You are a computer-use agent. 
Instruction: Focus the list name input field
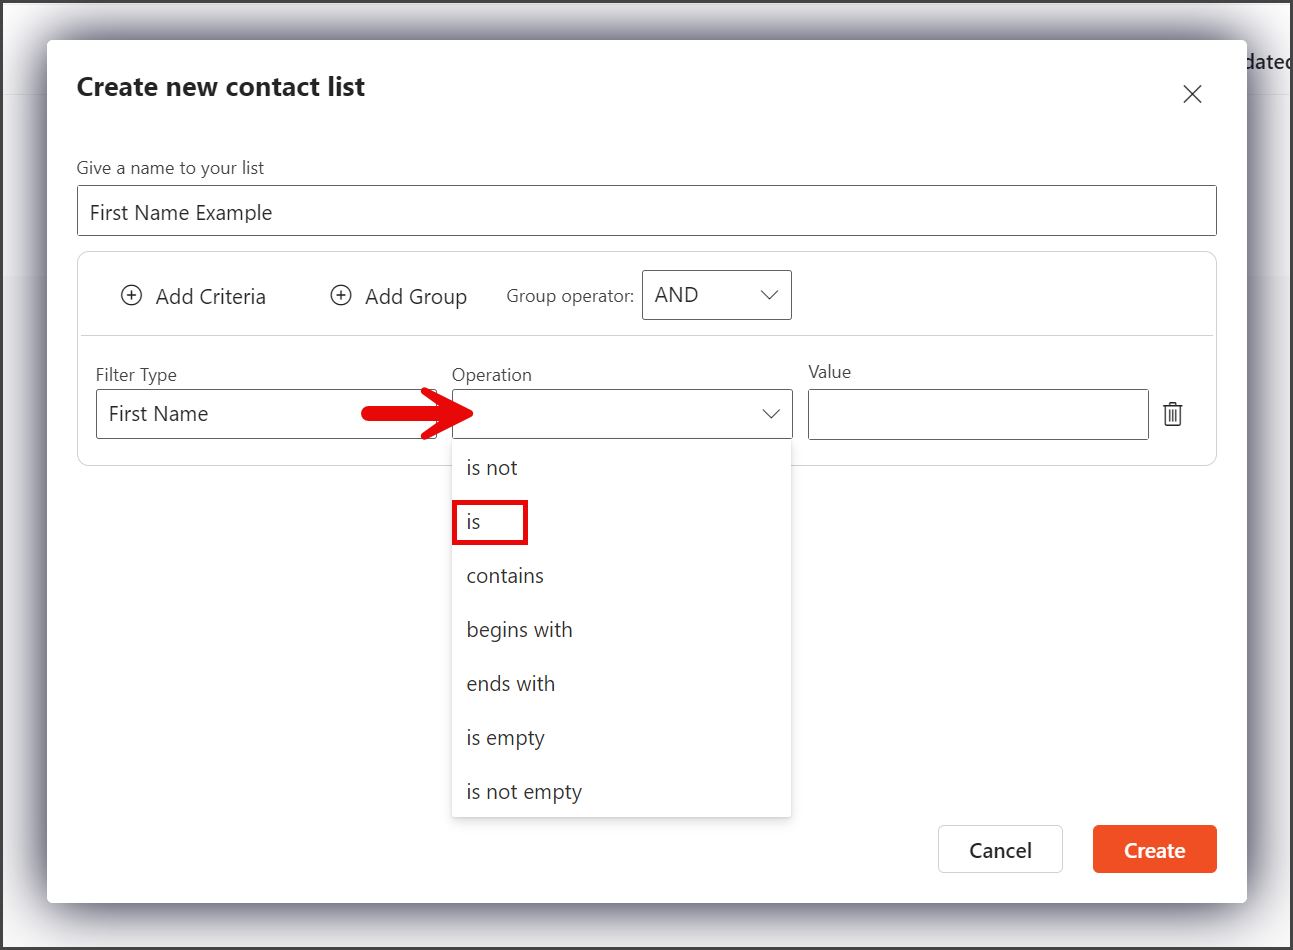647,211
